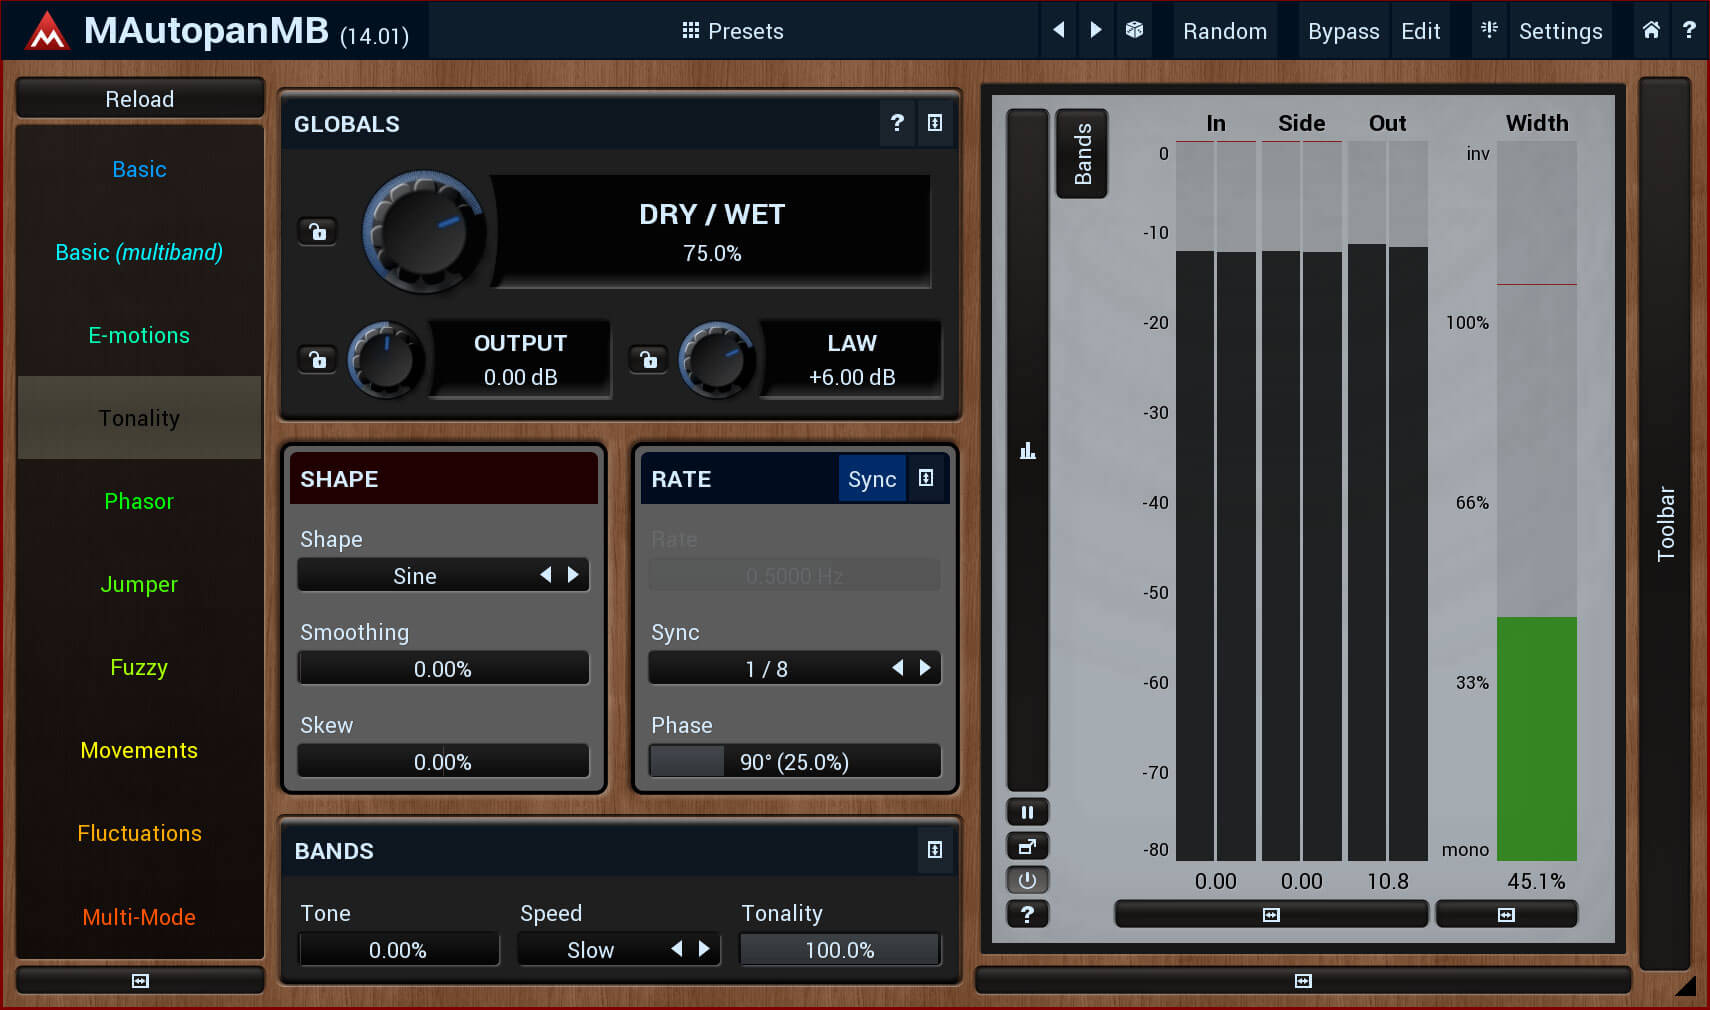Select next sync value arrow

tap(925, 668)
